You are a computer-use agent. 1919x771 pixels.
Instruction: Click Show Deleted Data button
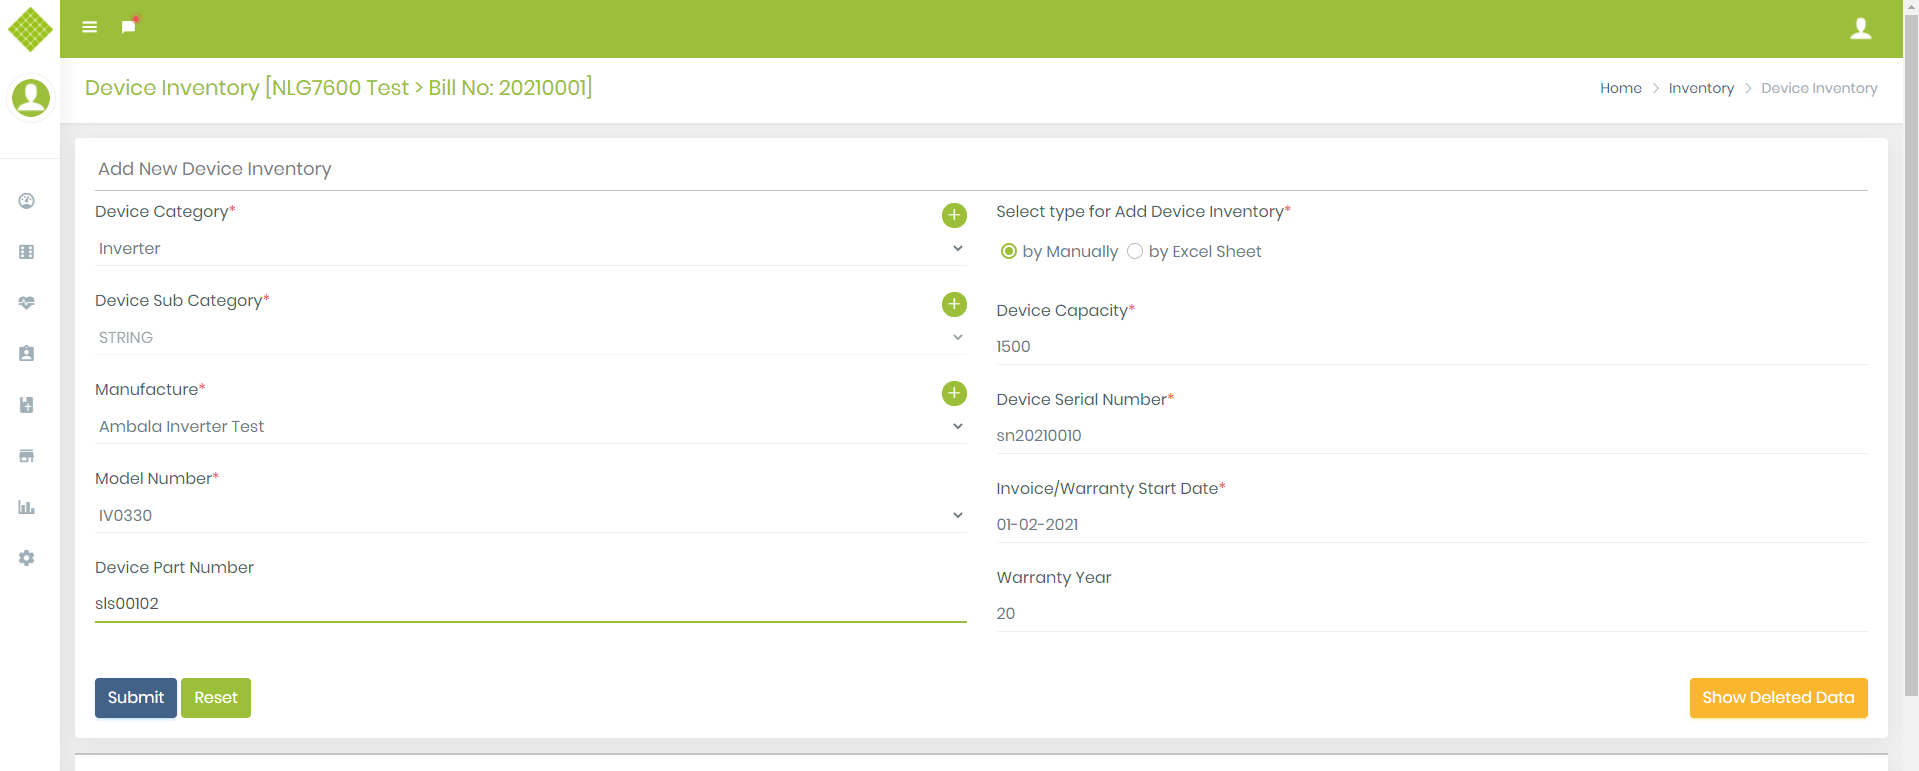1778,698
